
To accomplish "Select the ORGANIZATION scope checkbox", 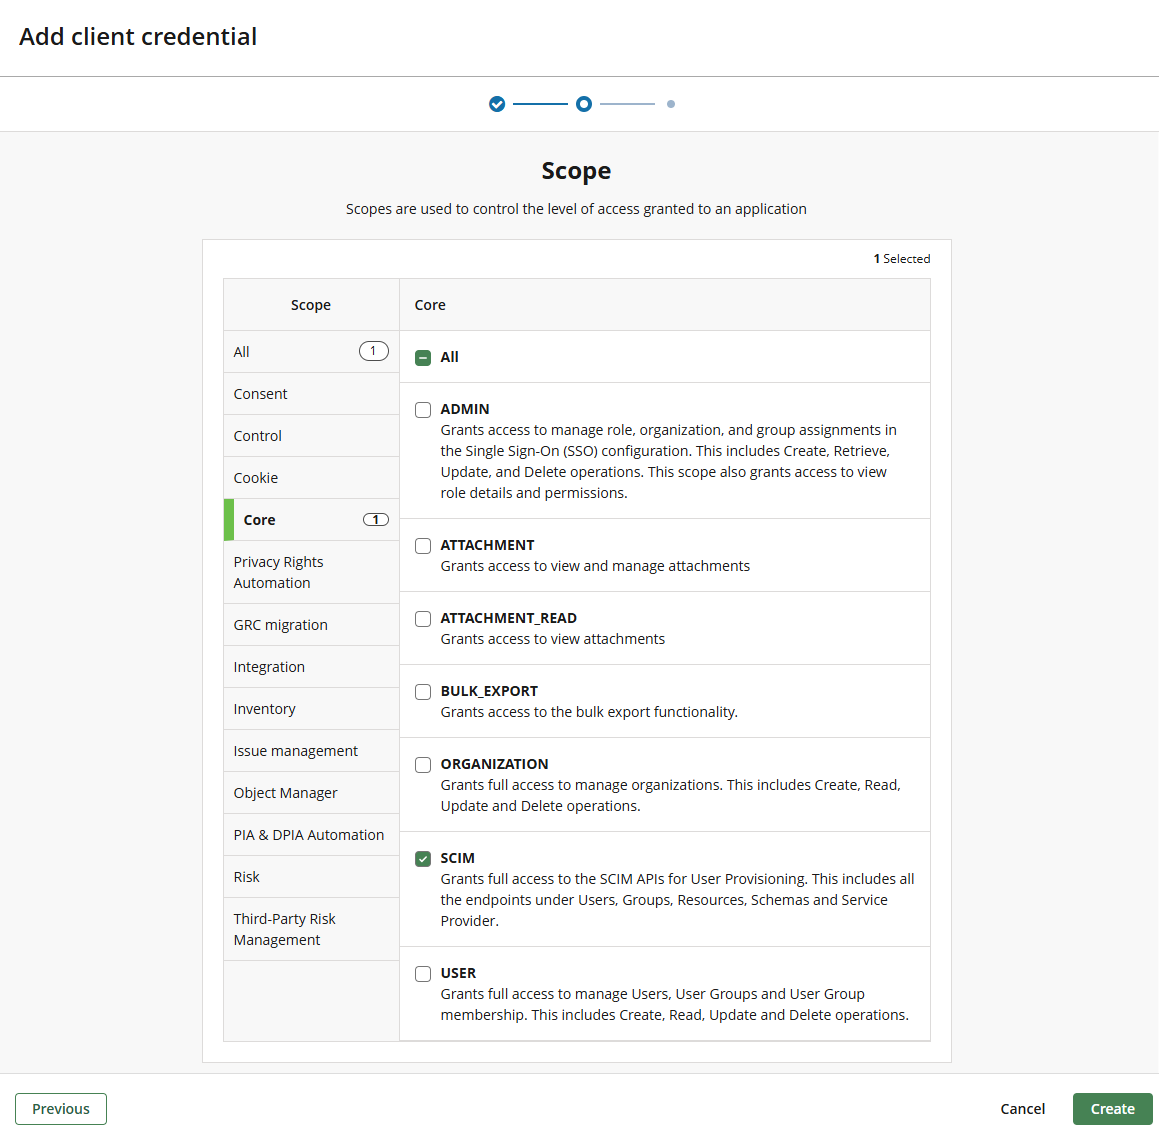I will (423, 765).
